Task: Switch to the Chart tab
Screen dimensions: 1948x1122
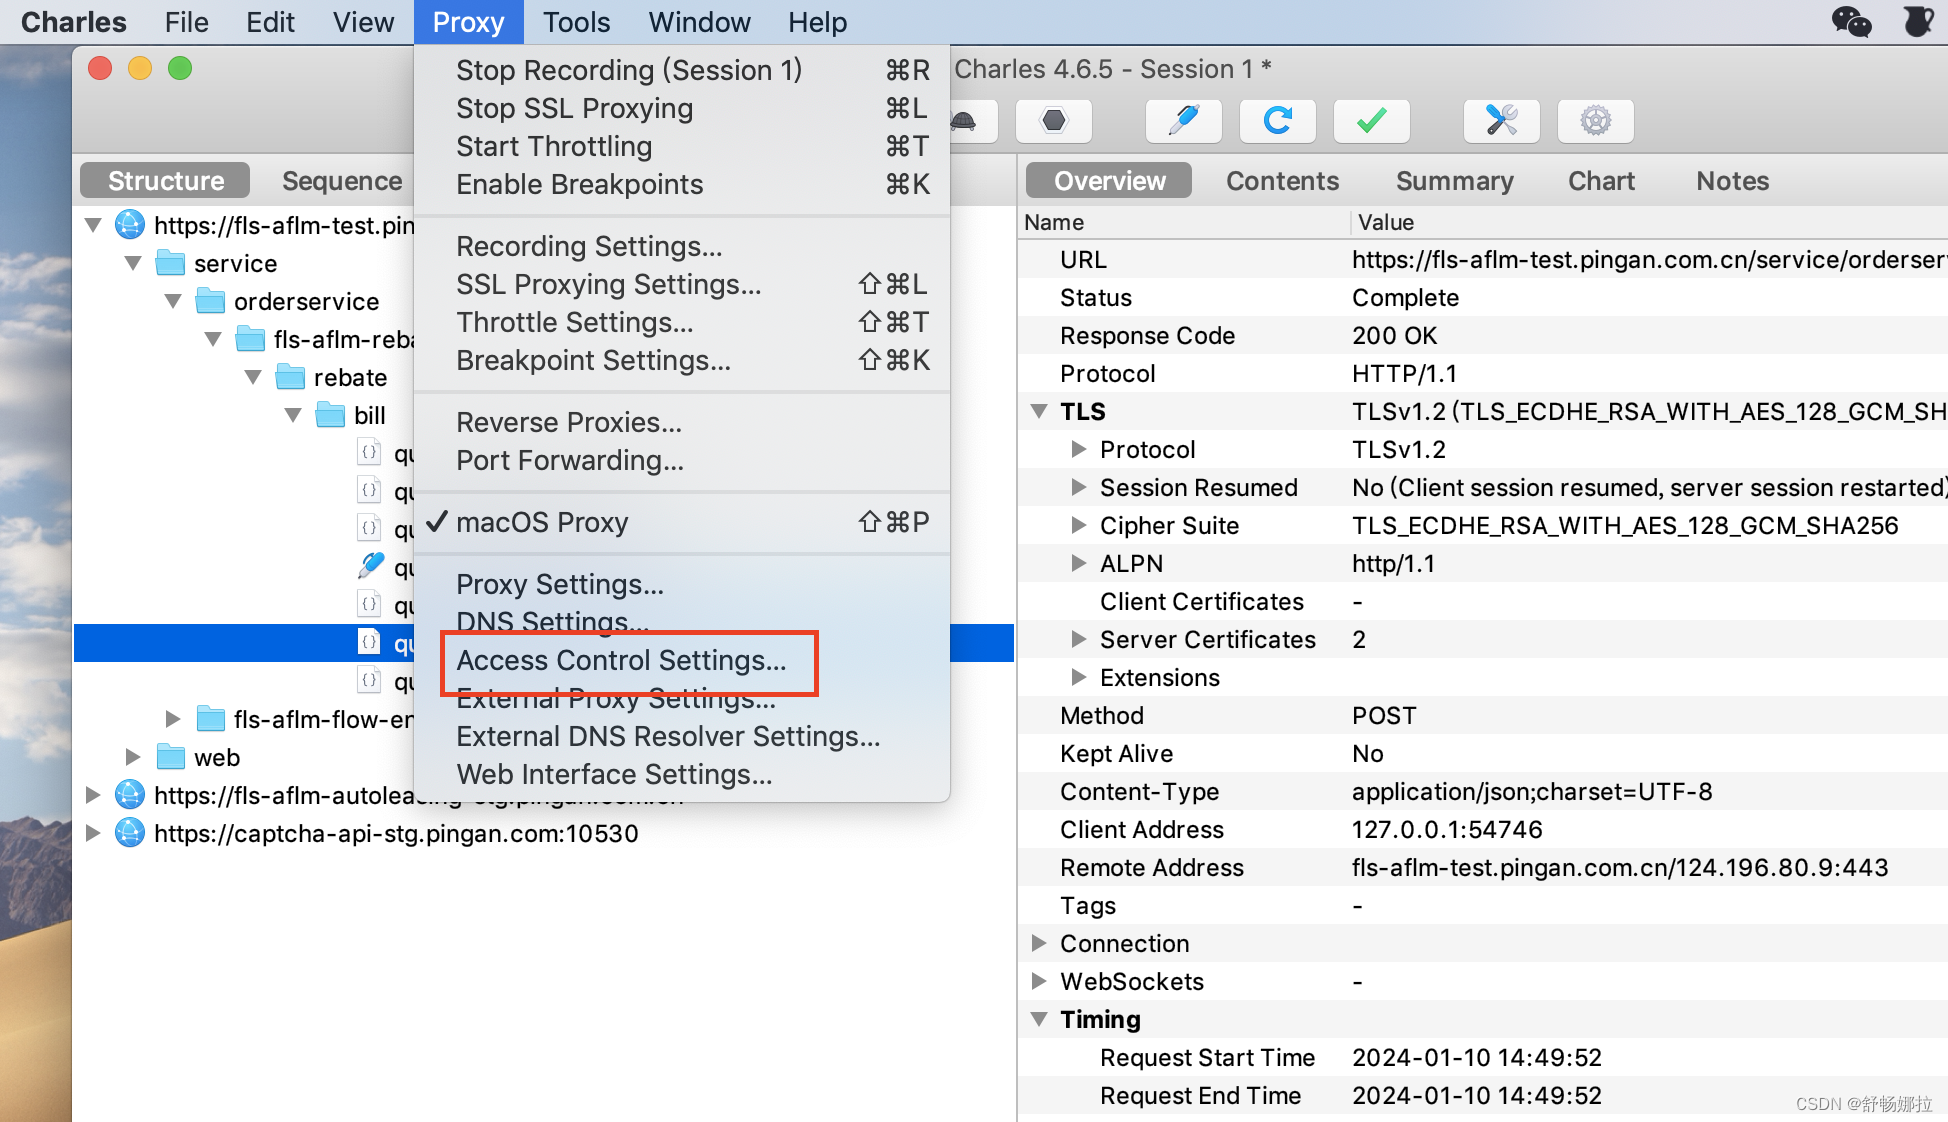Action: (1601, 181)
